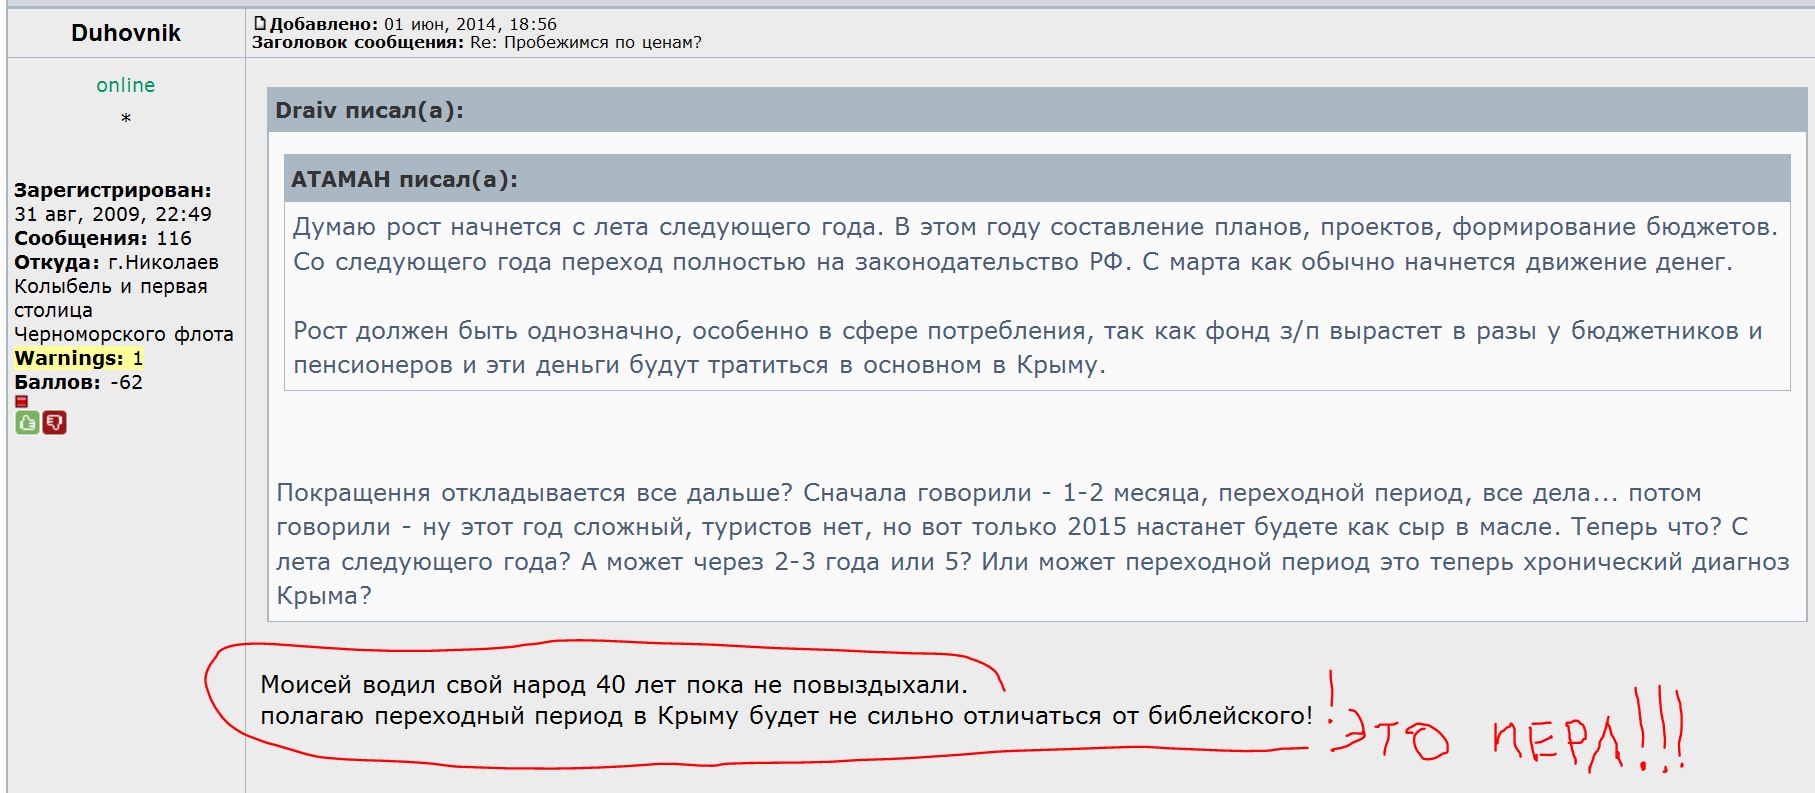Click the Зарегистрирован registration date label
The height and width of the screenshot is (793, 1815).
112,190
